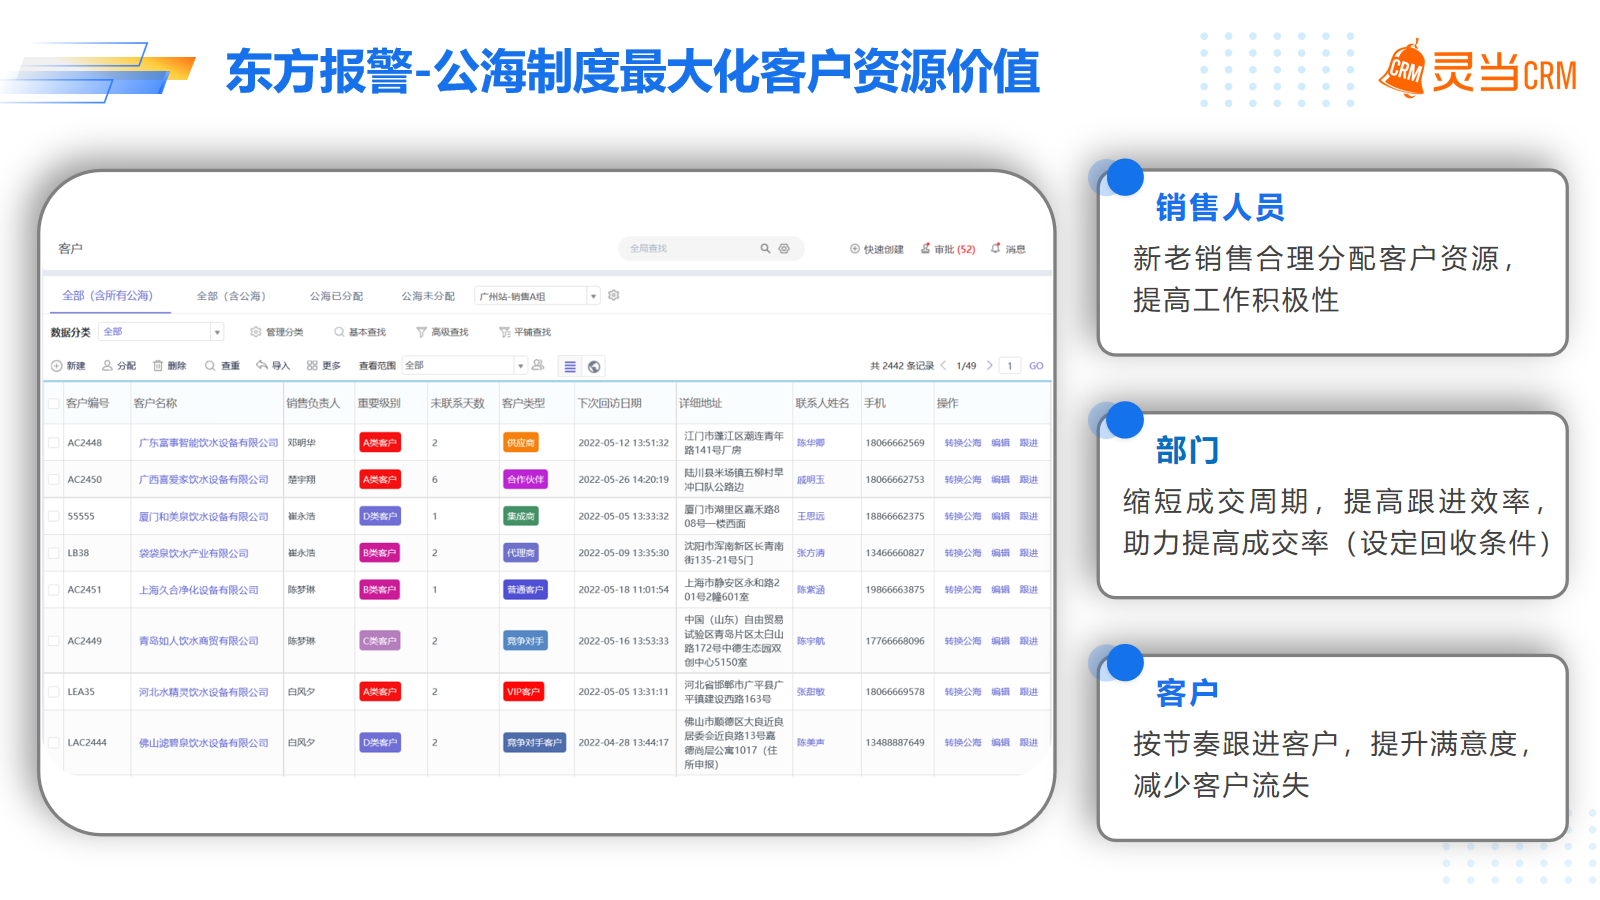The width and height of the screenshot is (1600, 900).
Task: Open gear settings beside 广州站-销售A组 dropdown
Action: coord(614,295)
